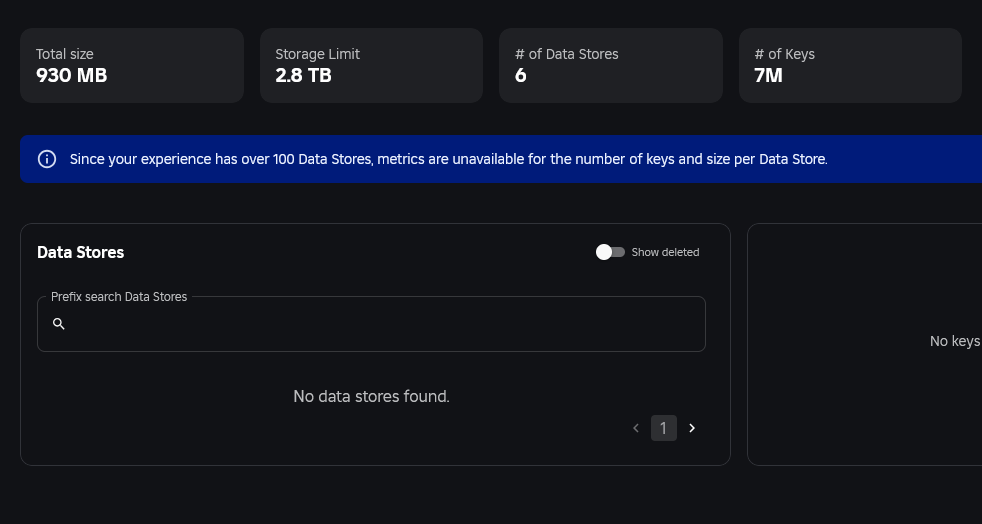Image resolution: width=982 pixels, height=524 pixels.
Task: Toggle the Show deleted switch
Action: [610, 252]
